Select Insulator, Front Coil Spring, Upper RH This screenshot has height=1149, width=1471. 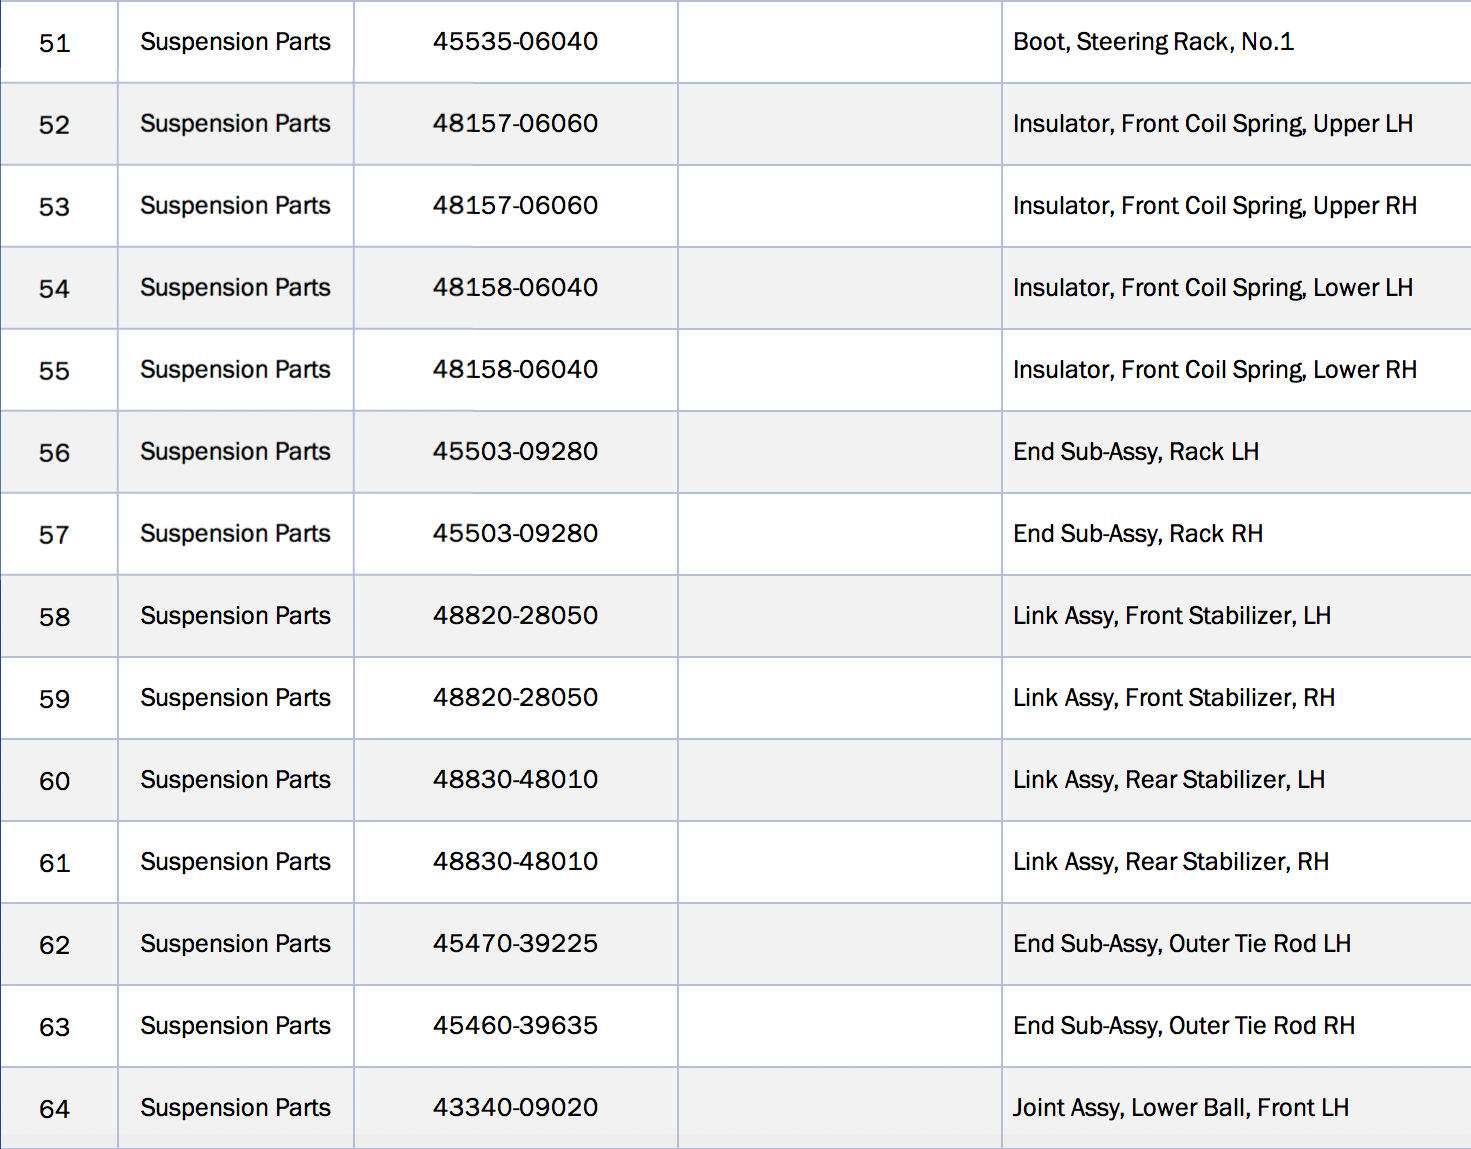(1214, 206)
